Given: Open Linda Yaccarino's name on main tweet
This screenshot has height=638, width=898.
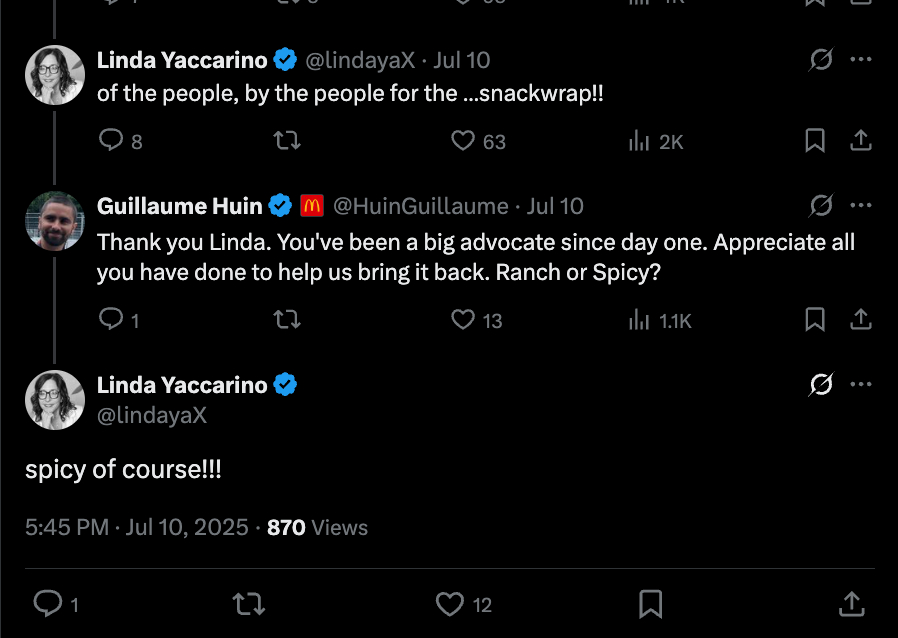Looking at the screenshot, I should point(182,385).
